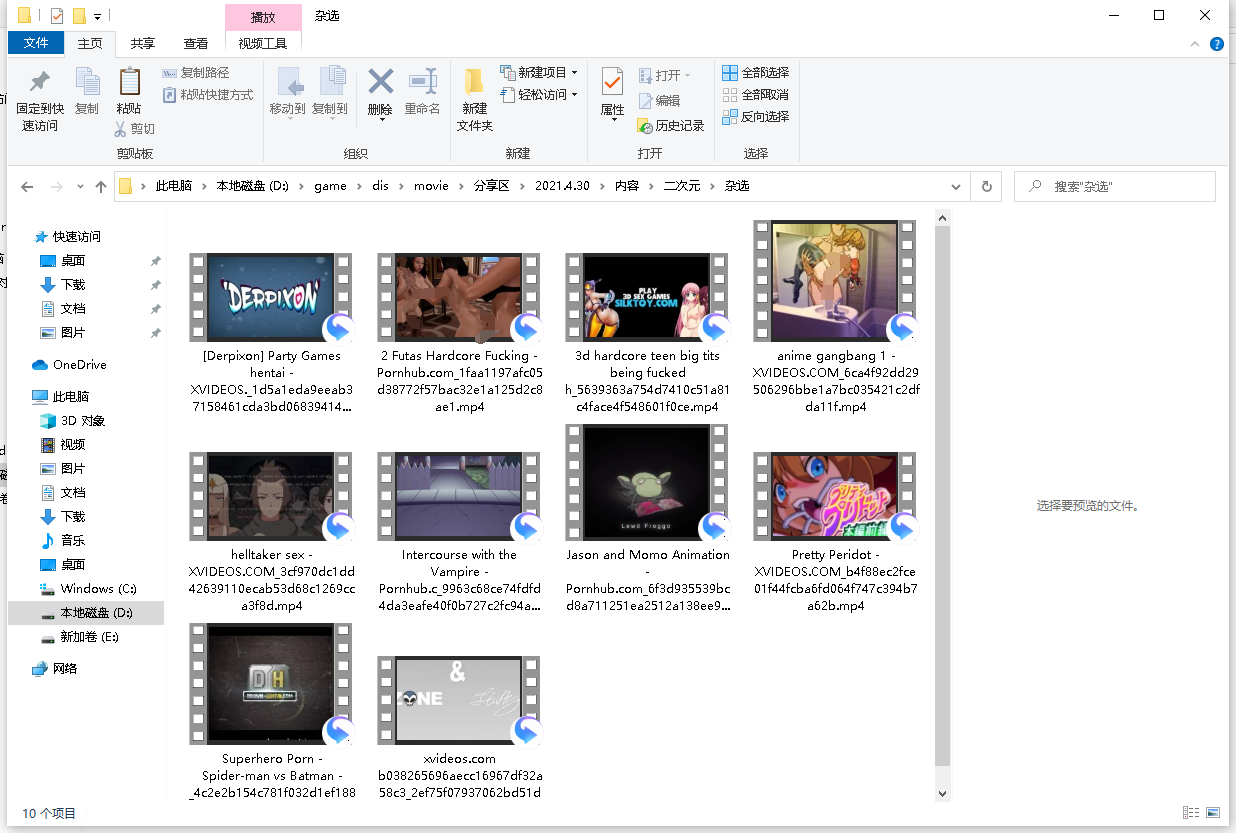
Task: Open the customize quick access toolbar arrow
Action: 97,16
